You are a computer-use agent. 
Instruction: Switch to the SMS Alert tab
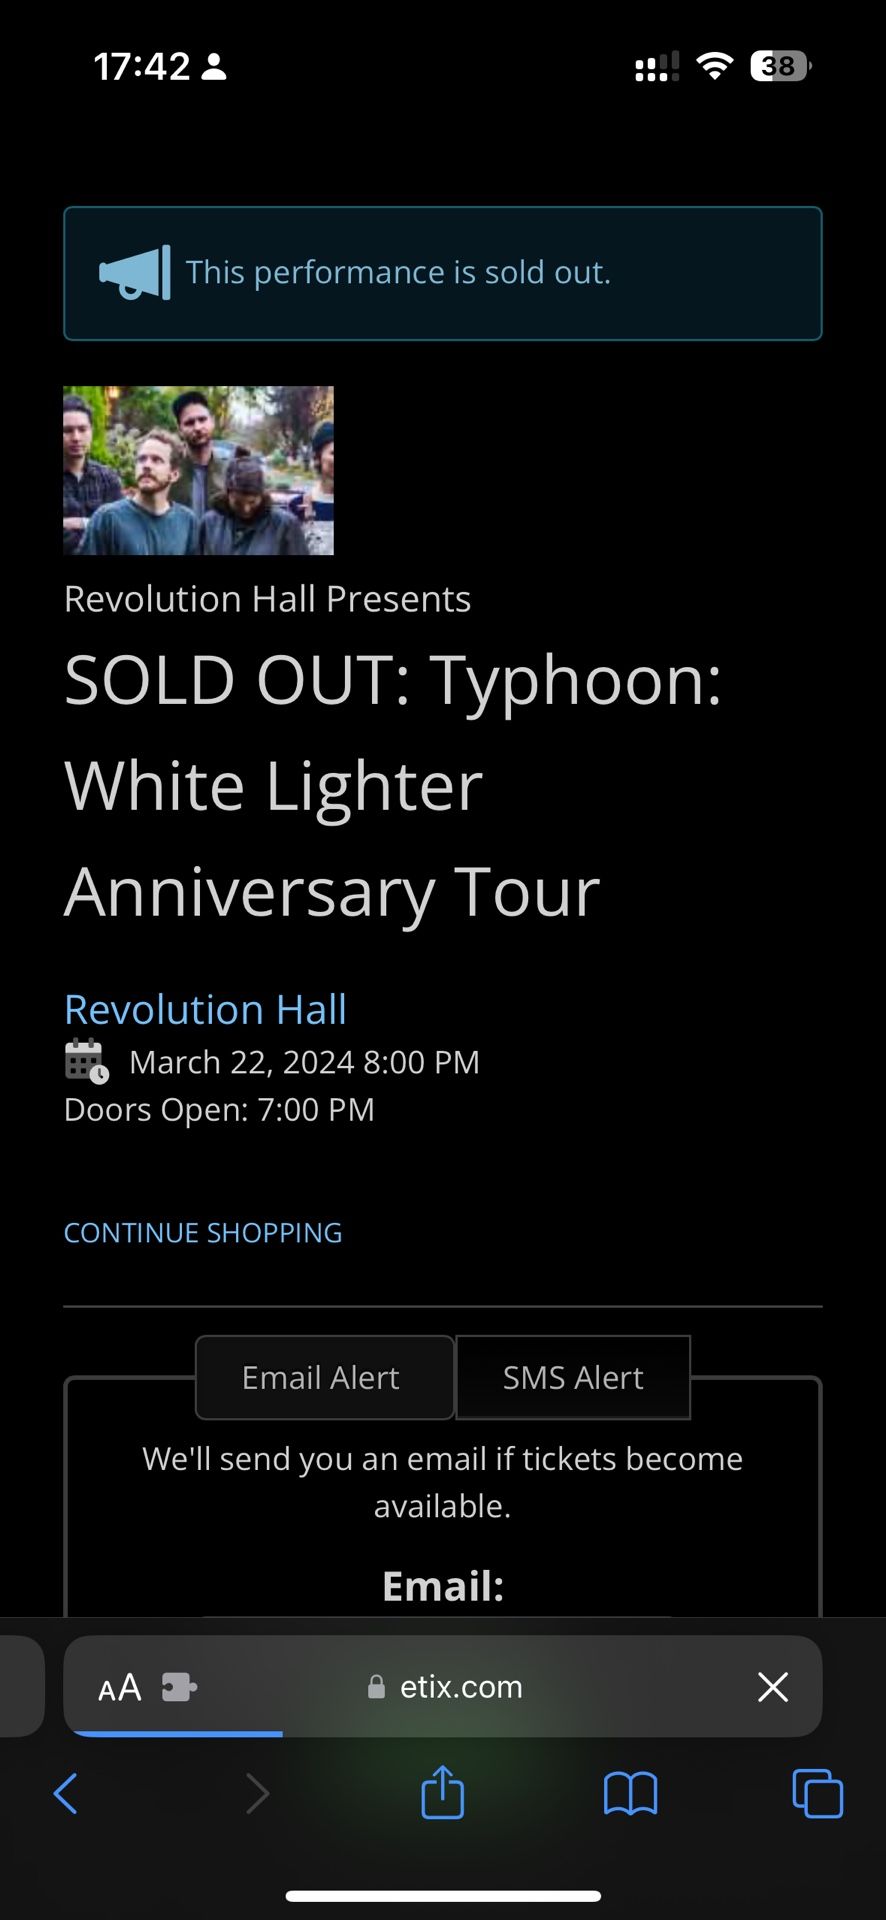(573, 1378)
